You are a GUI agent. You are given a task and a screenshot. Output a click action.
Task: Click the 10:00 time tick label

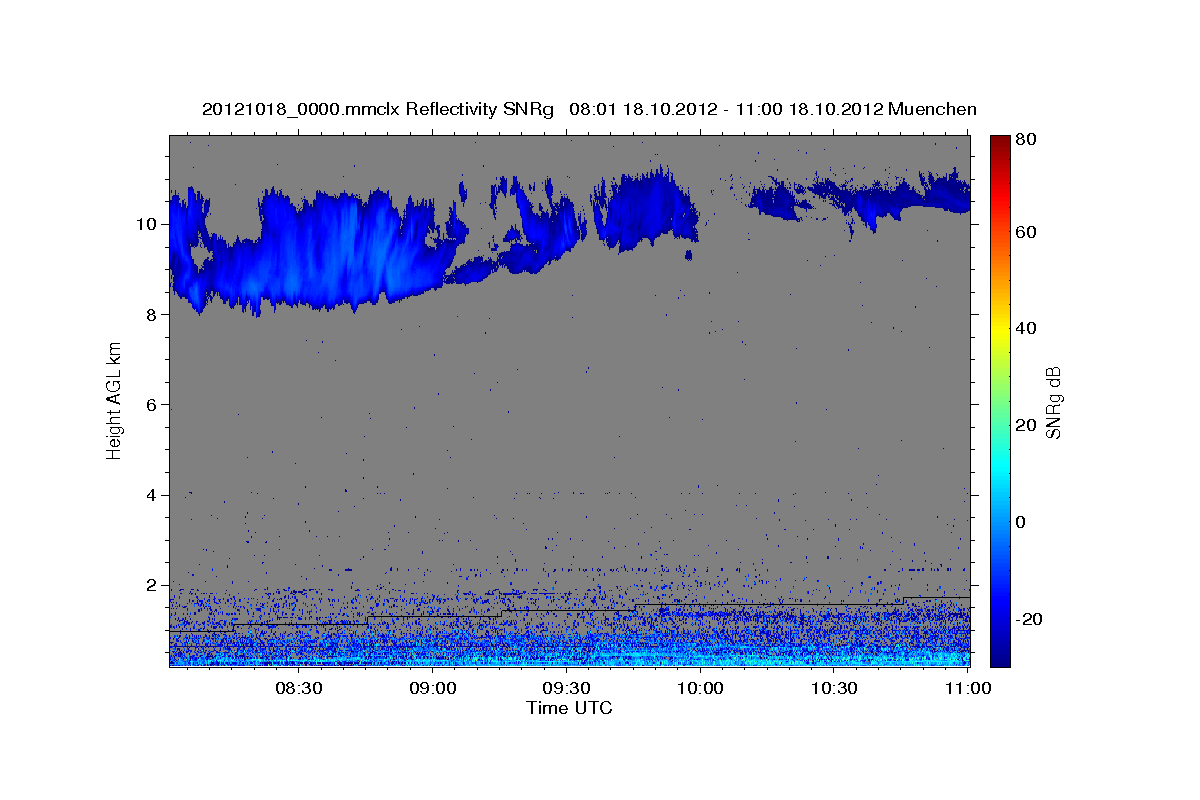click(700, 689)
